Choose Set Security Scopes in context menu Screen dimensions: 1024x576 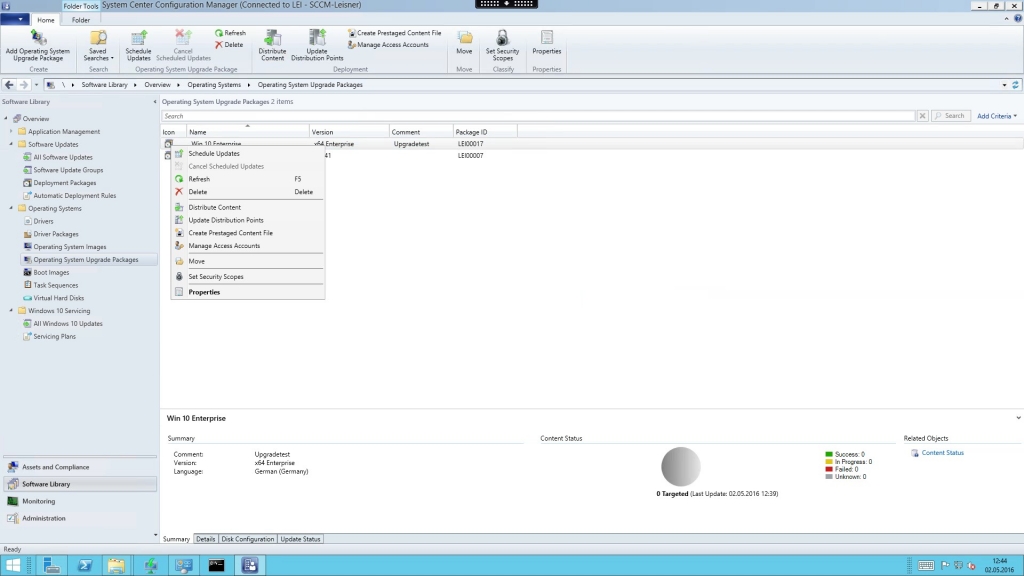(248, 276)
